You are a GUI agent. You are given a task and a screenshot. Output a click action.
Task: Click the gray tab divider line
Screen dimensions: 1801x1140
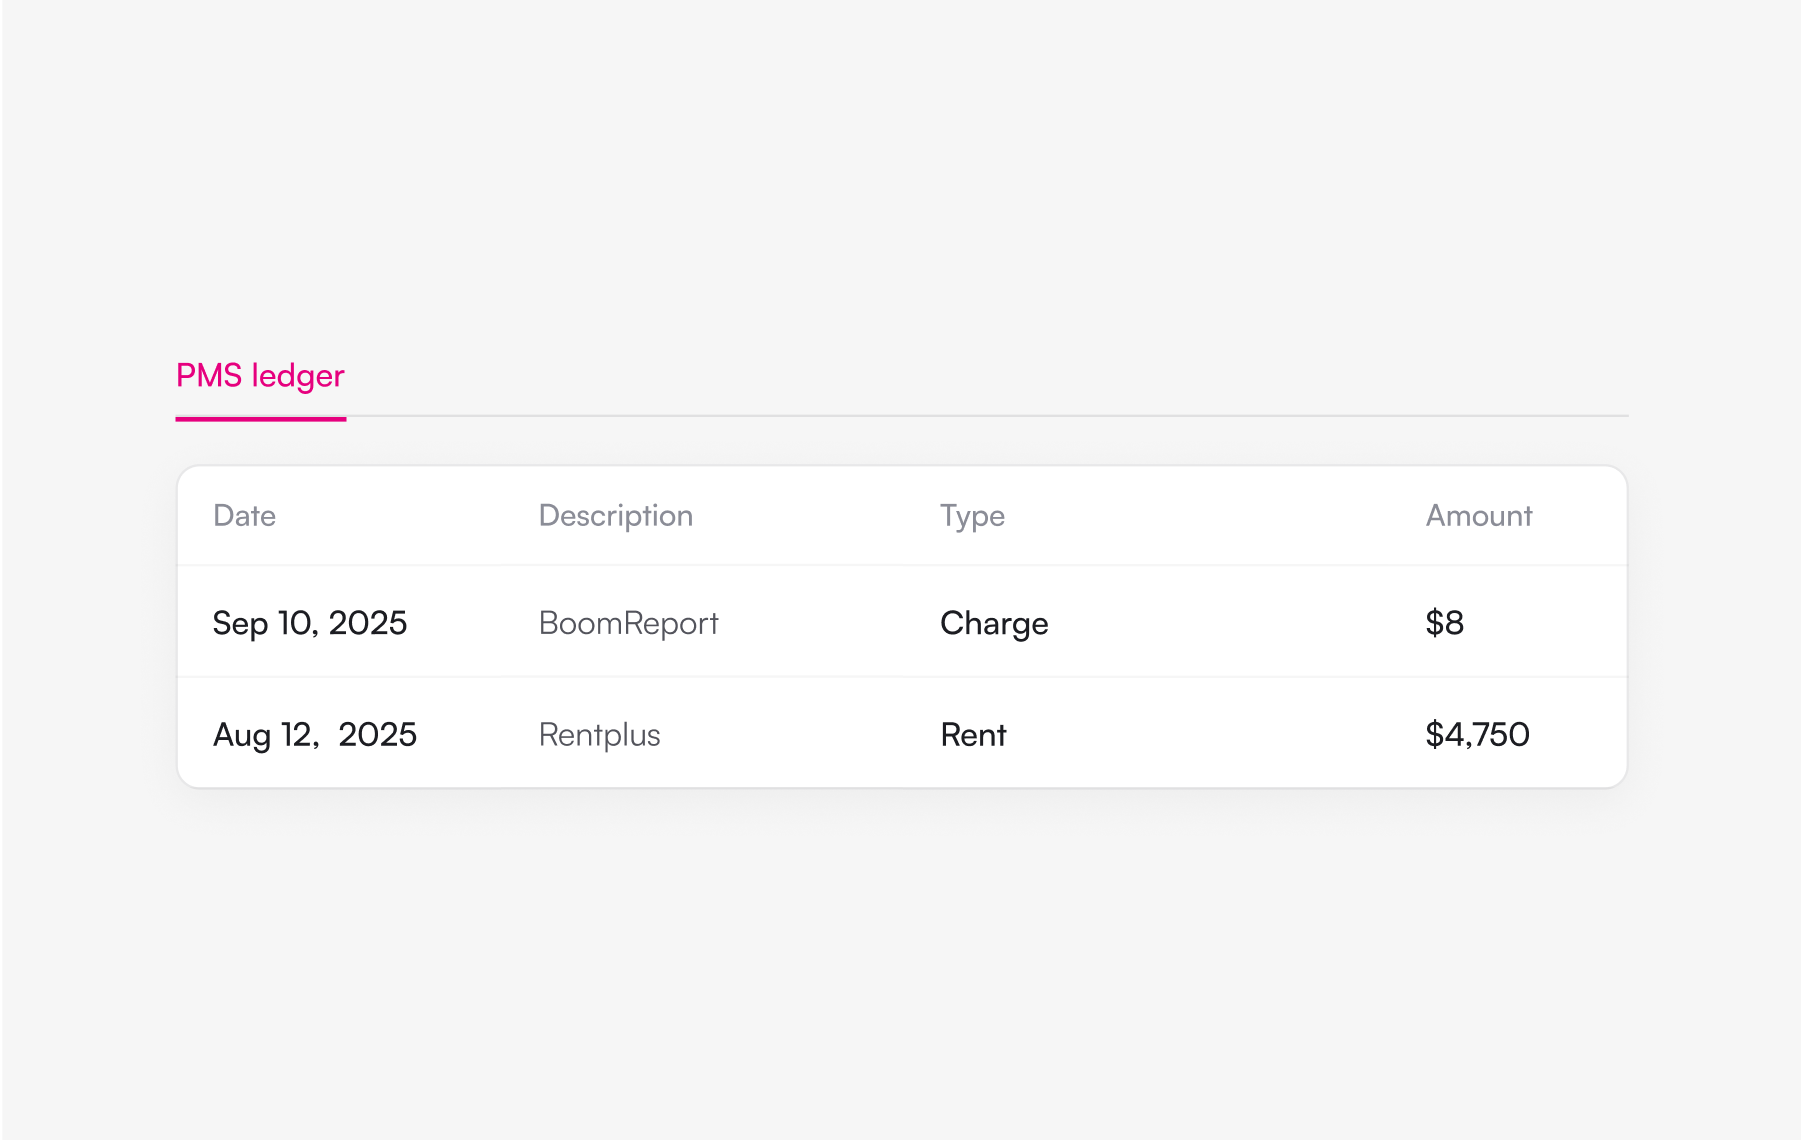point(987,416)
